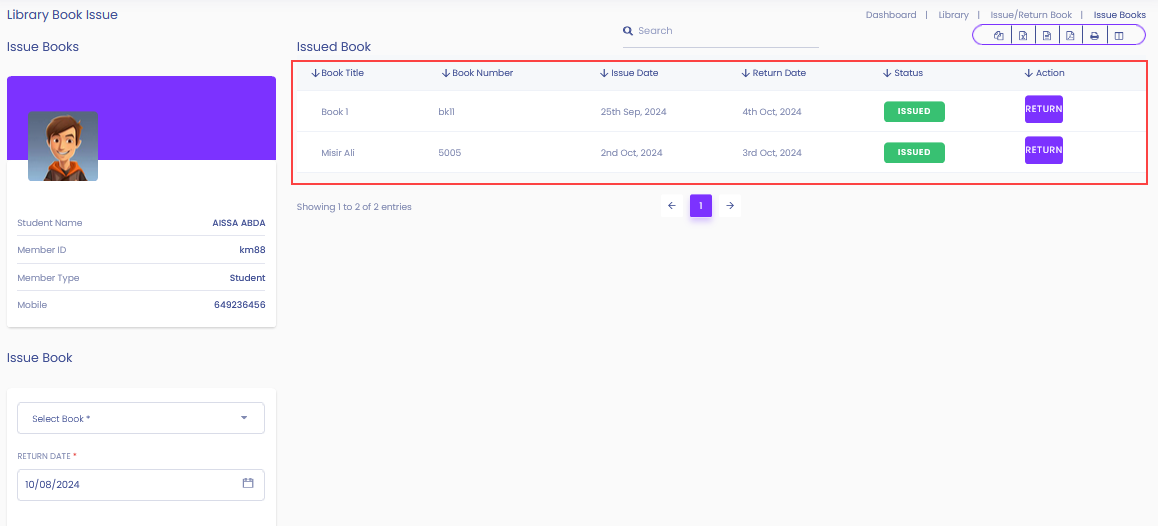This screenshot has height=526, width=1158.
Task: Export issued books to Excel file
Action: 1023,35
